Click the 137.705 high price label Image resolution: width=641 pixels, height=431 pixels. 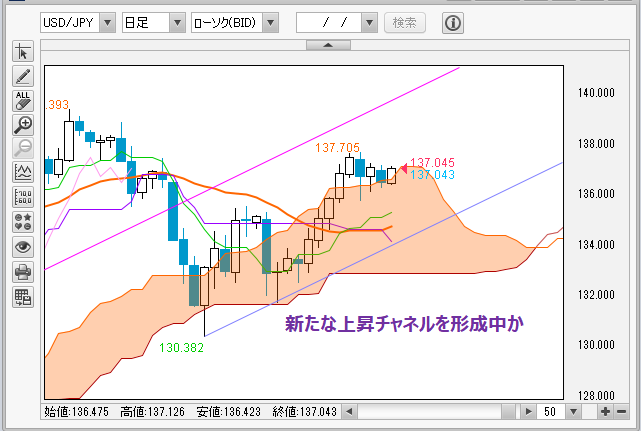[337, 148]
